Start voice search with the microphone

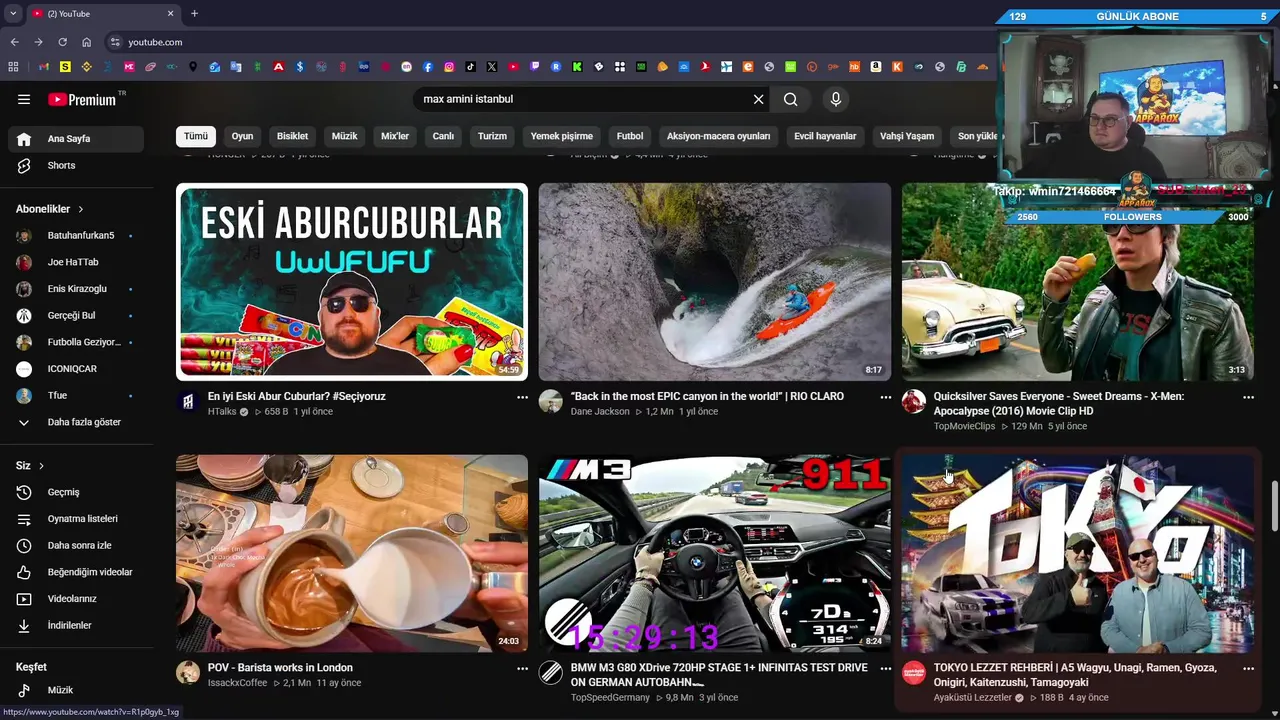coord(836,99)
